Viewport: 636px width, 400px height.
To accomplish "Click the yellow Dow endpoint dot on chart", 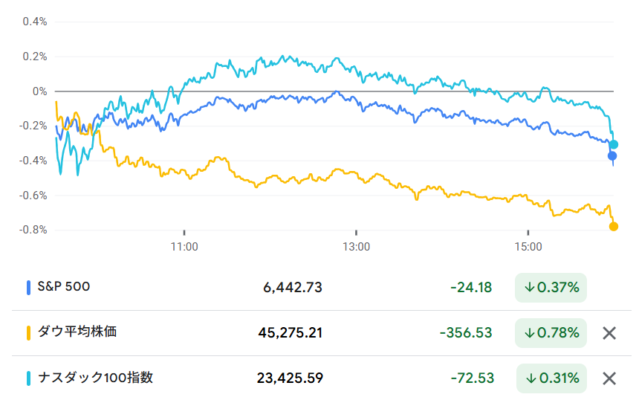I will 614,226.
